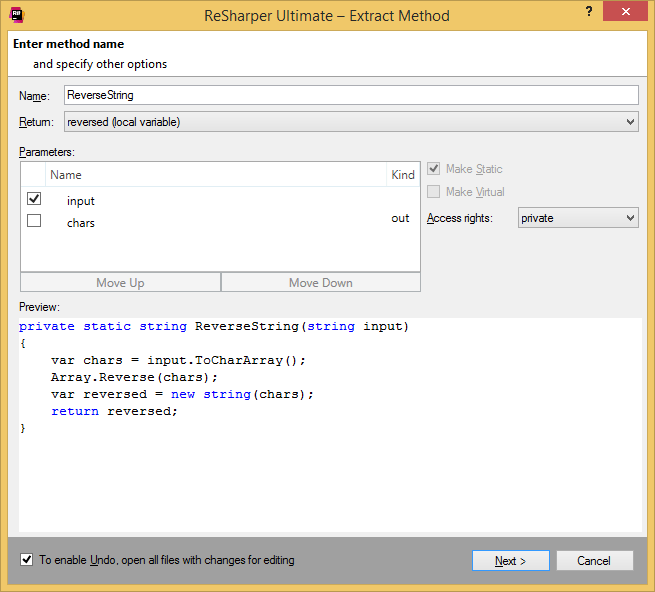Click the method signature line in preview
This screenshot has width=655, height=592.
coord(214,326)
